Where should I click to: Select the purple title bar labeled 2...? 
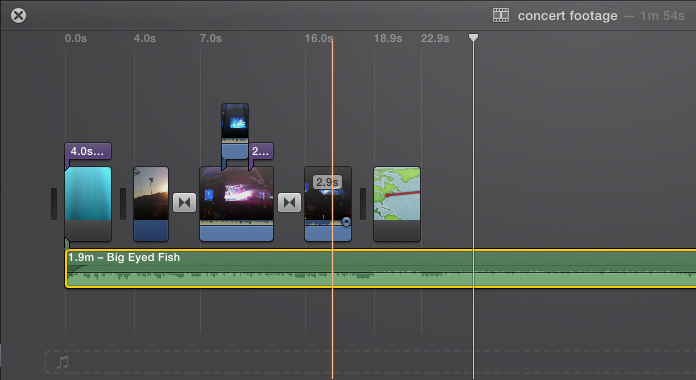click(261, 151)
